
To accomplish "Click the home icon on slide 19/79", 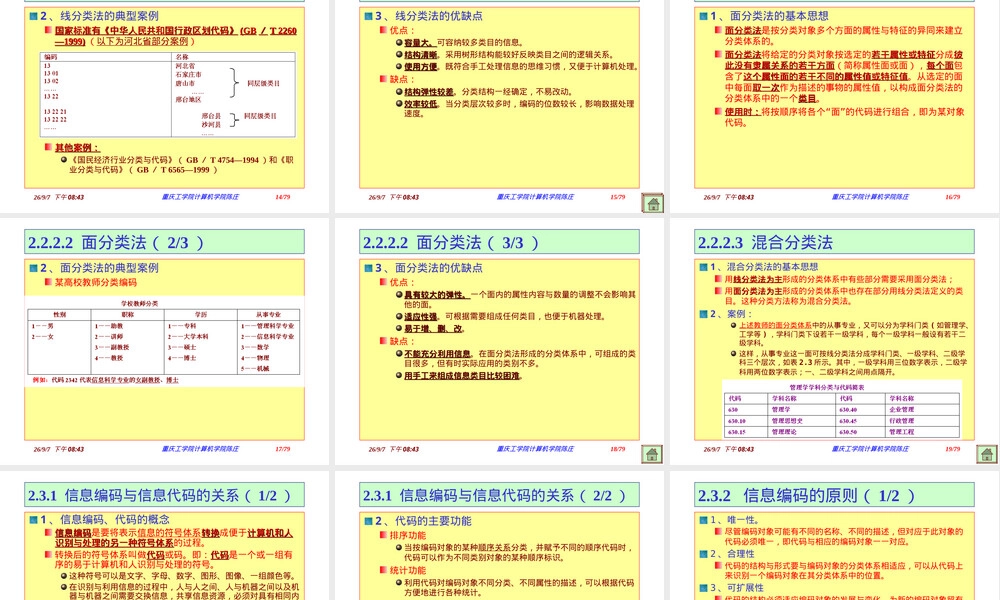I will tap(987, 454).
